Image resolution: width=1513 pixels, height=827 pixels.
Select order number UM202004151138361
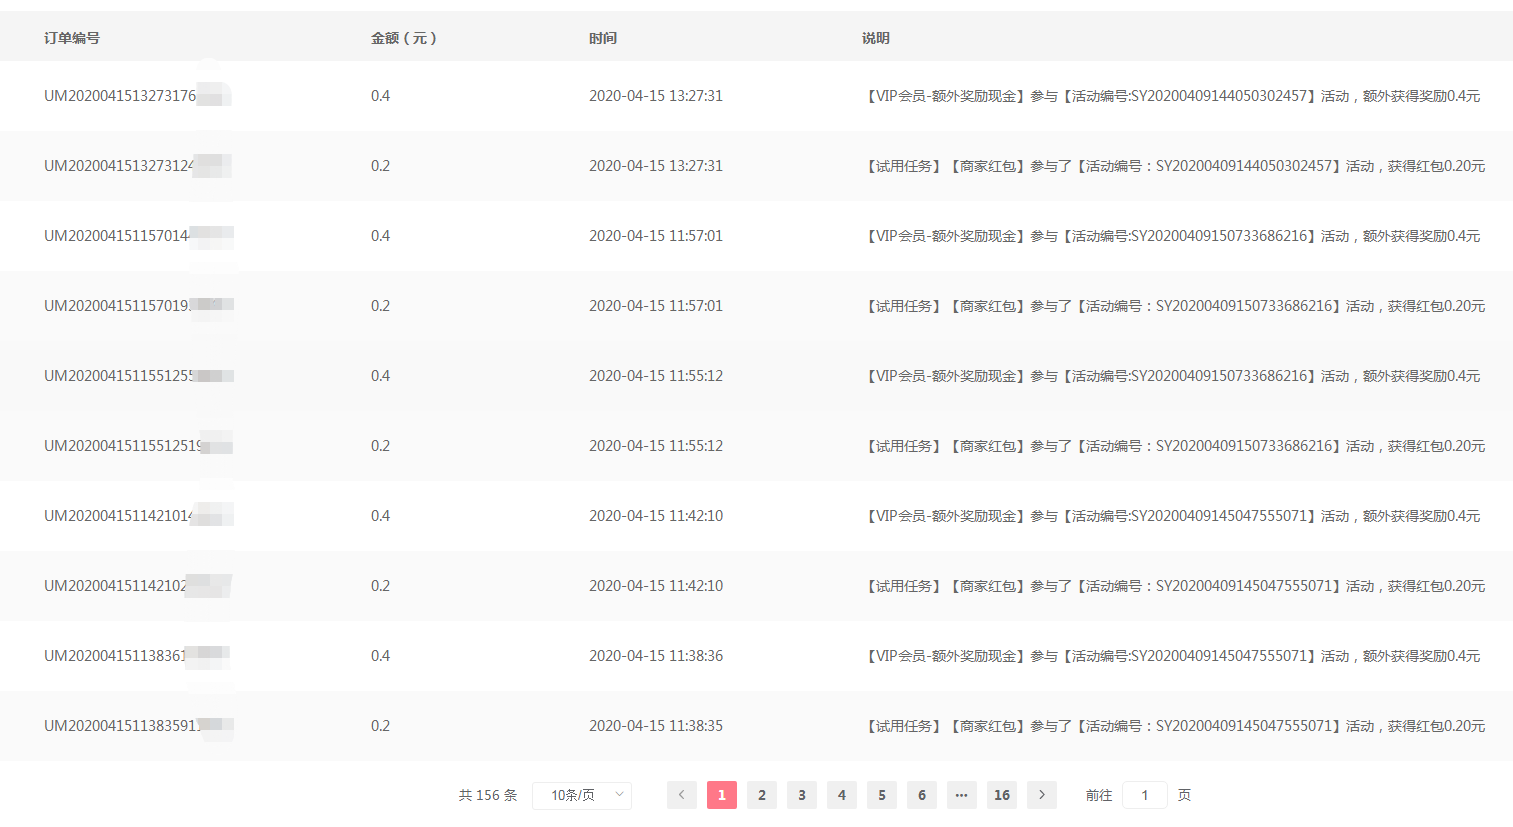pyautogui.click(x=116, y=656)
